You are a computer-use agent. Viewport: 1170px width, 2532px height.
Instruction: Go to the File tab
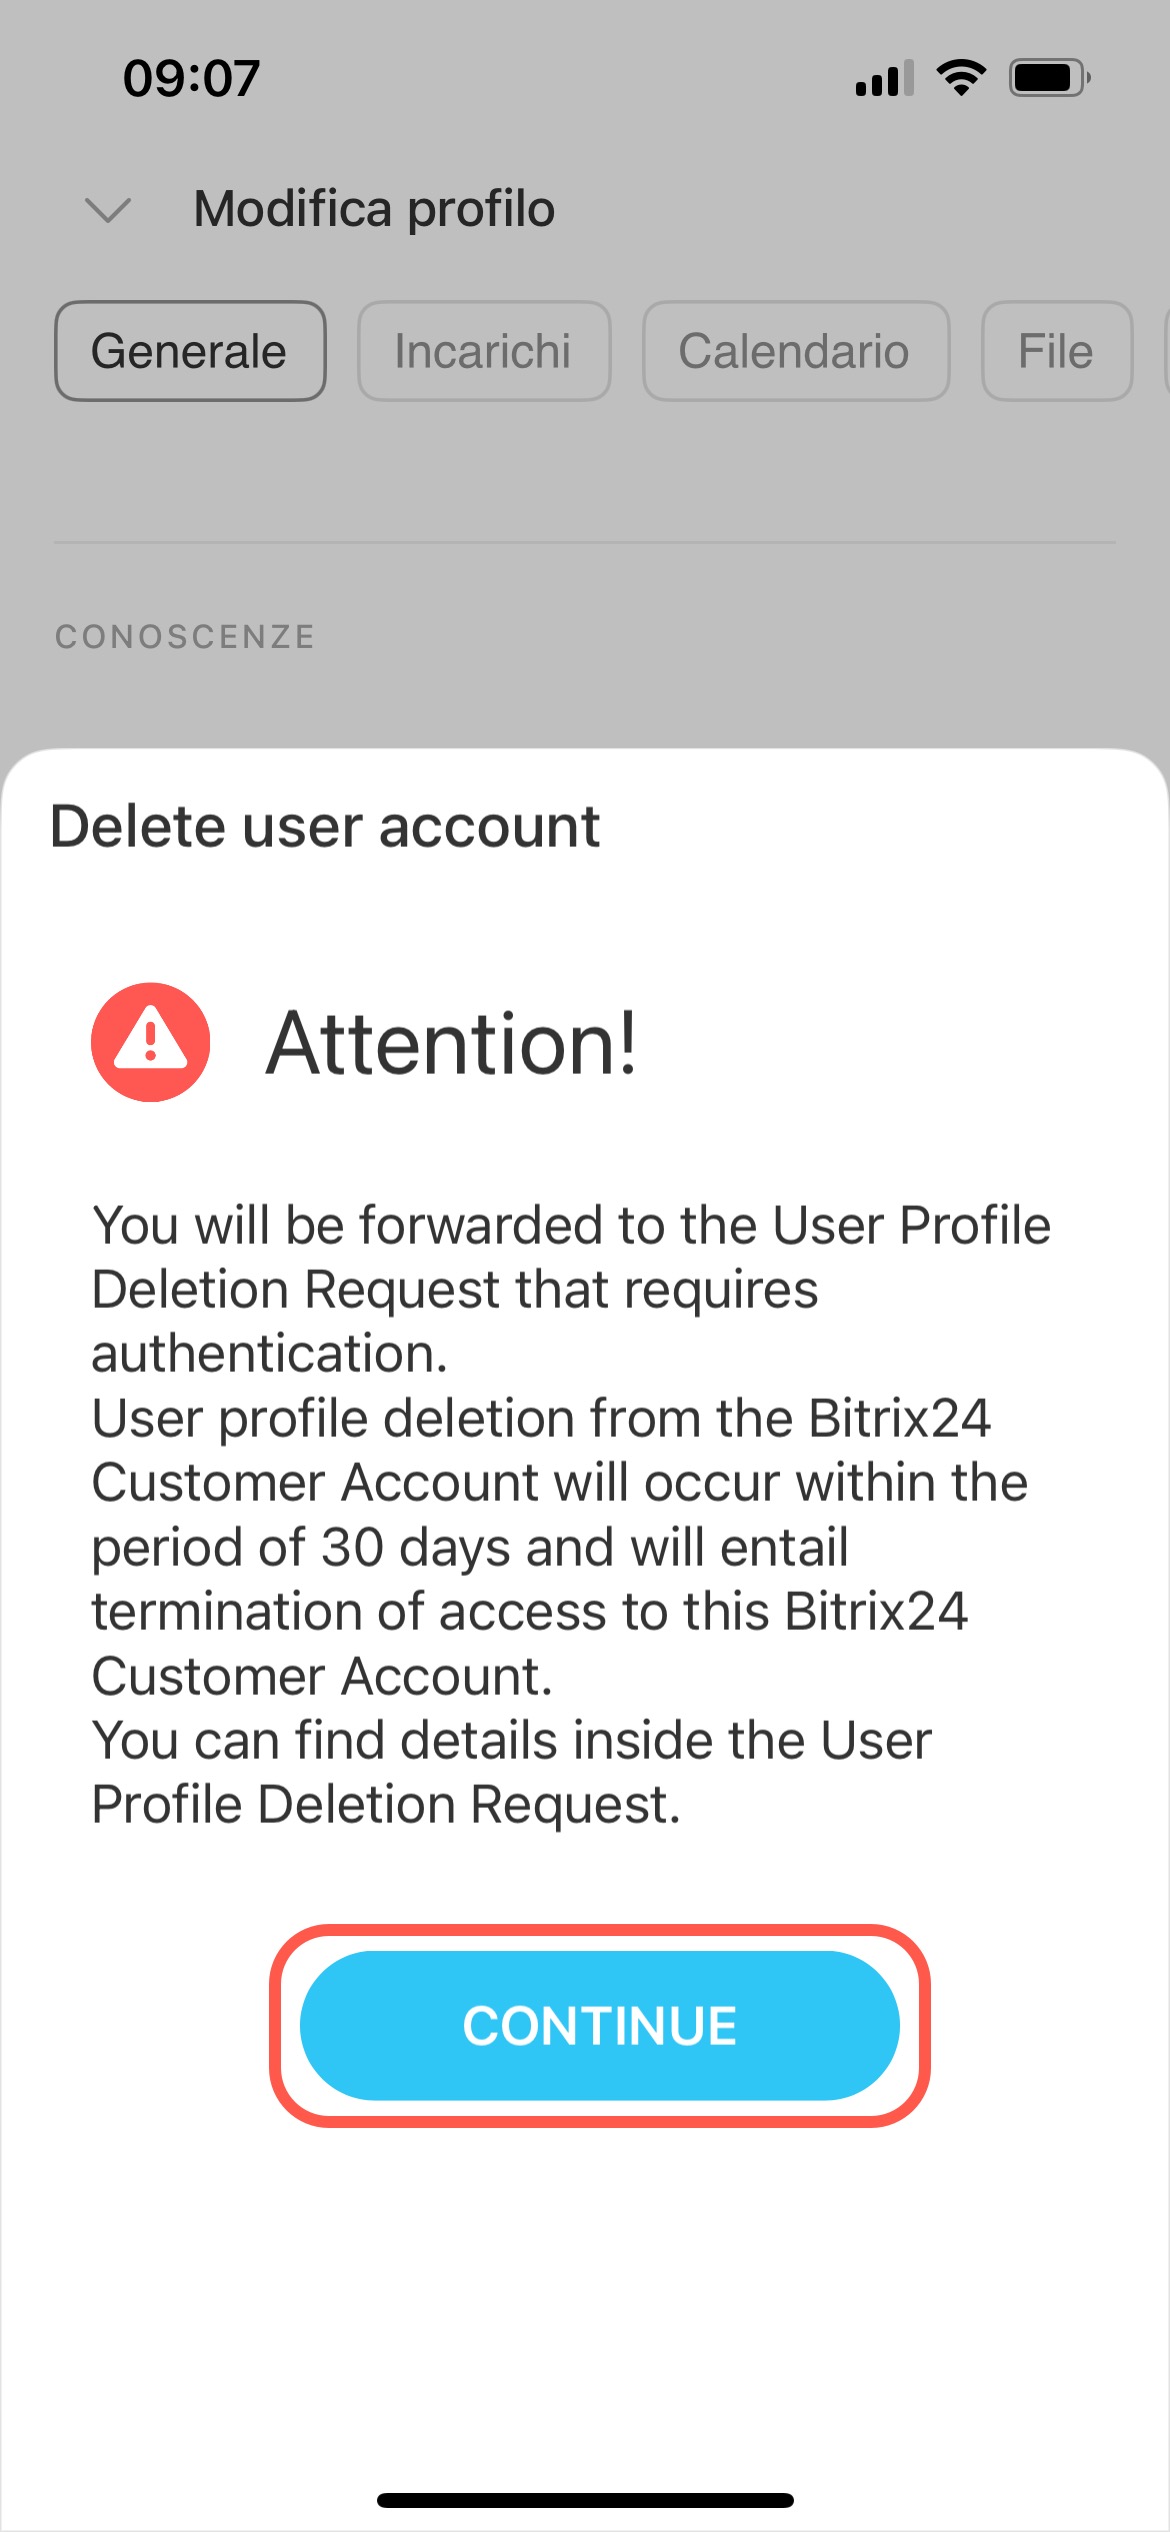[1056, 352]
